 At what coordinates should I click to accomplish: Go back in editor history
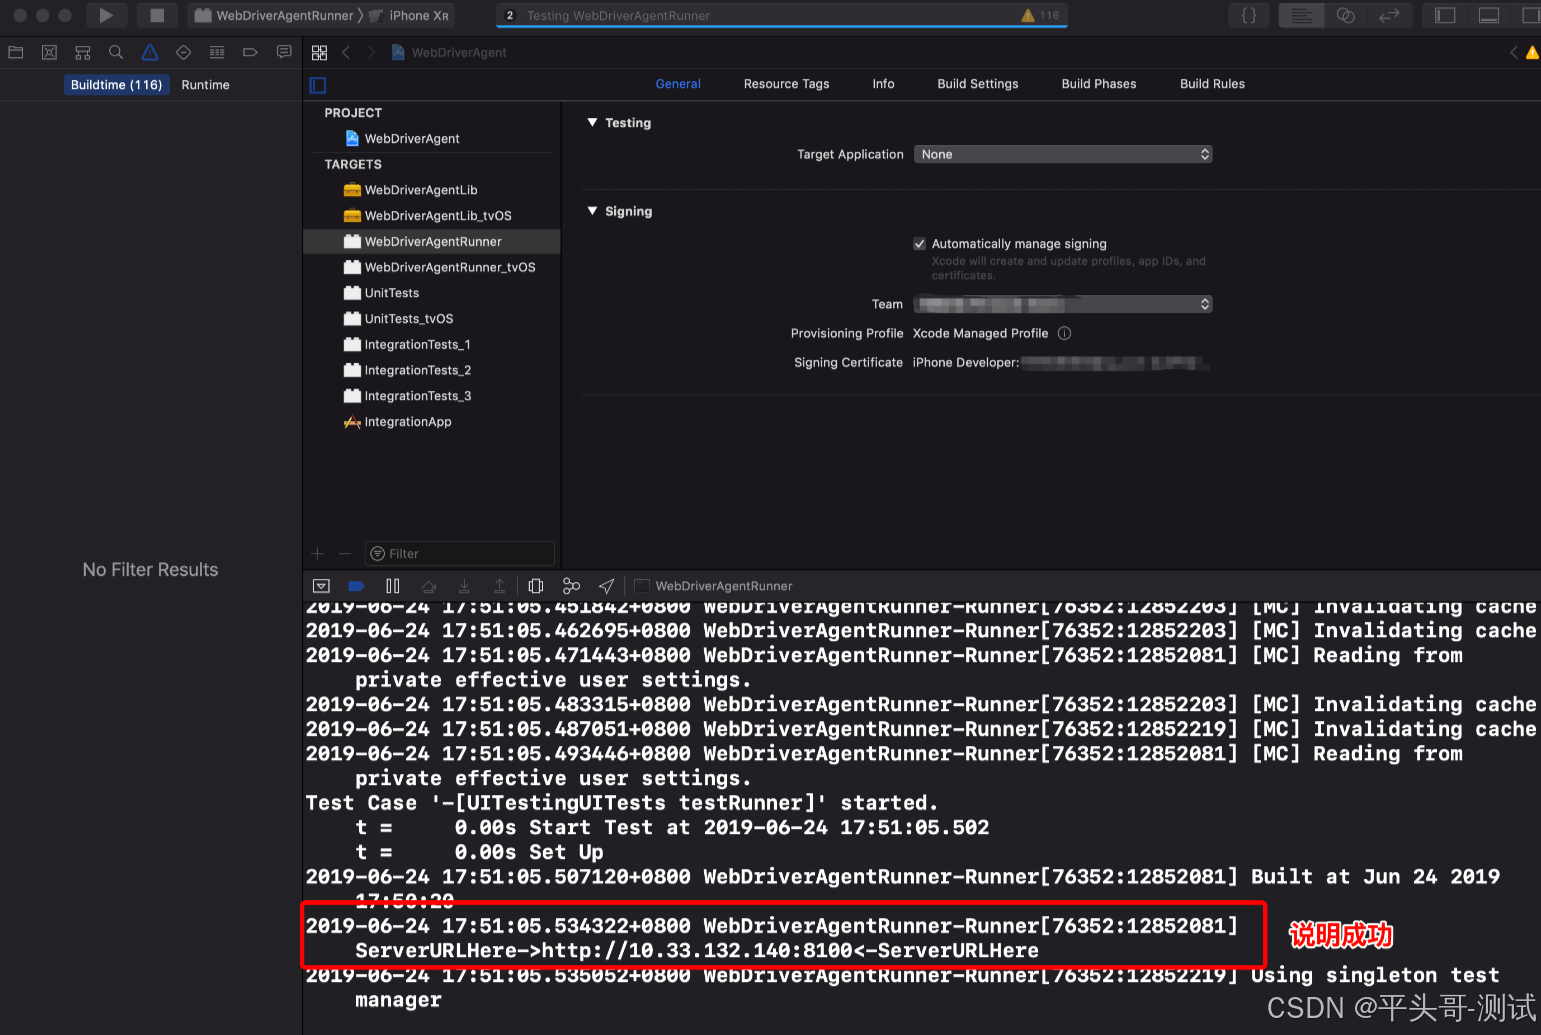tap(346, 52)
